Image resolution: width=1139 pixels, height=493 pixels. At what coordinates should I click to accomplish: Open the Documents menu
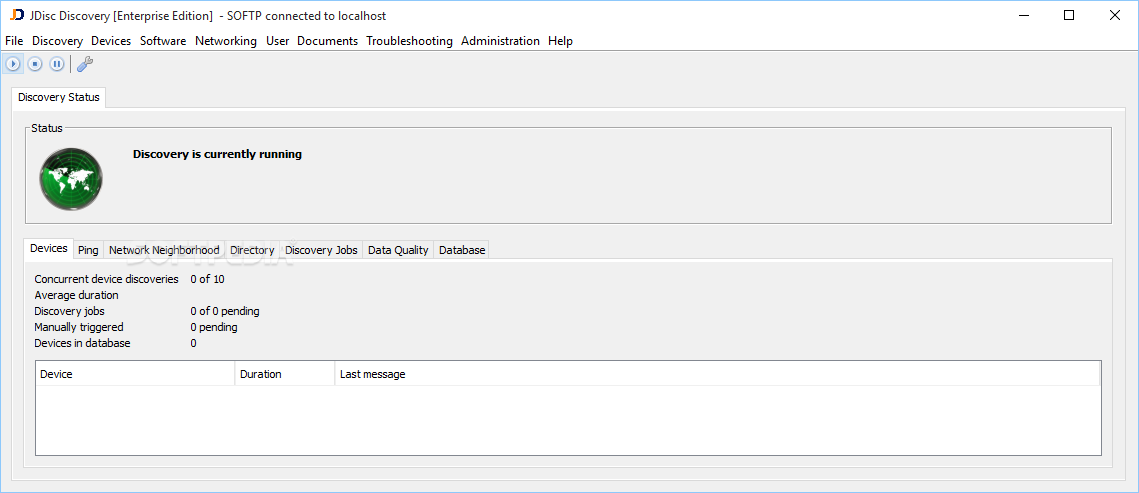tap(328, 41)
